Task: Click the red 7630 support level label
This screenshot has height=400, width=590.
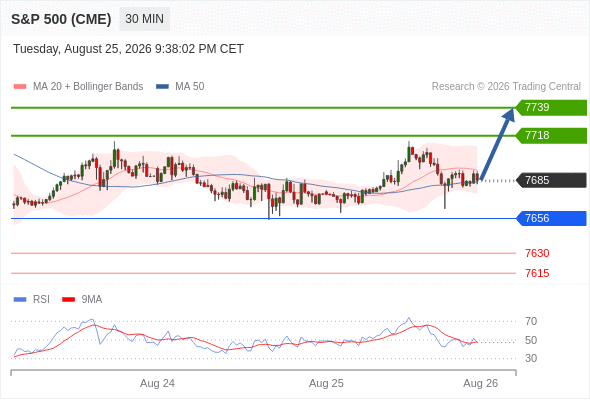Action: click(x=537, y=253)
